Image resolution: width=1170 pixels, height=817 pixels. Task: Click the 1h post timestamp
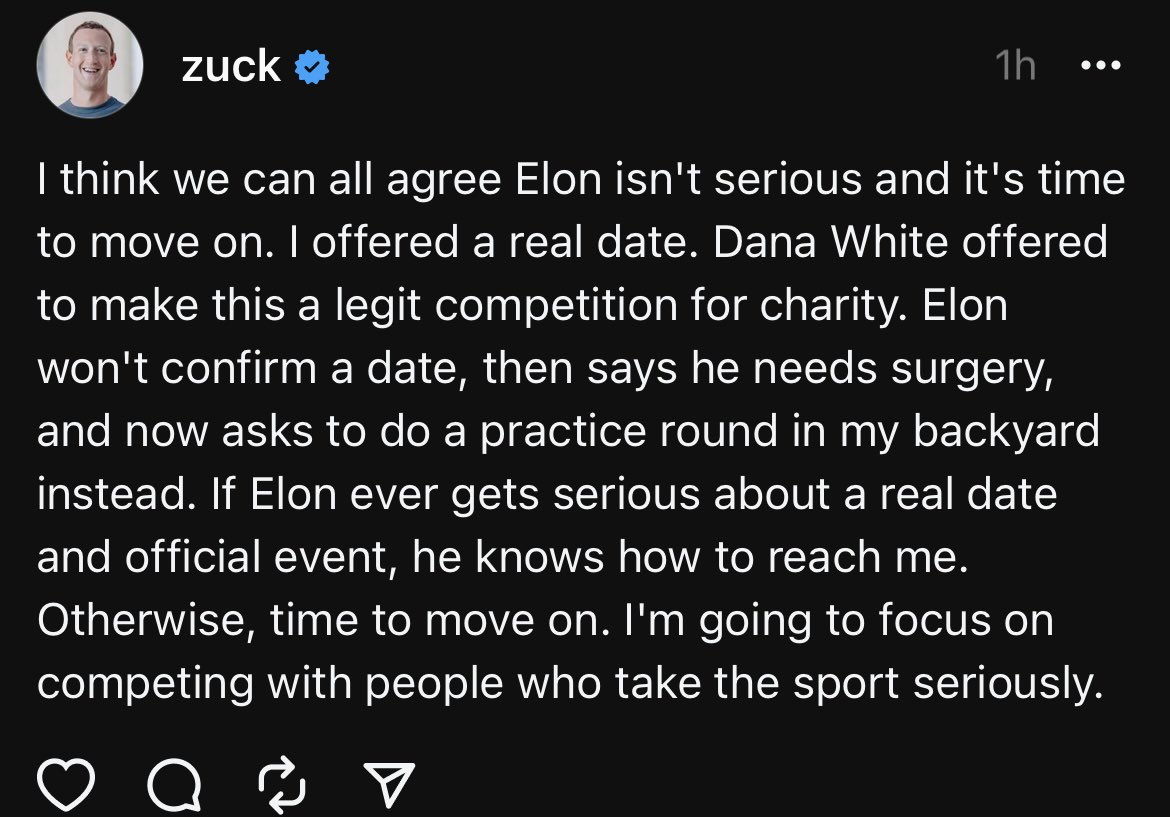1015,67
